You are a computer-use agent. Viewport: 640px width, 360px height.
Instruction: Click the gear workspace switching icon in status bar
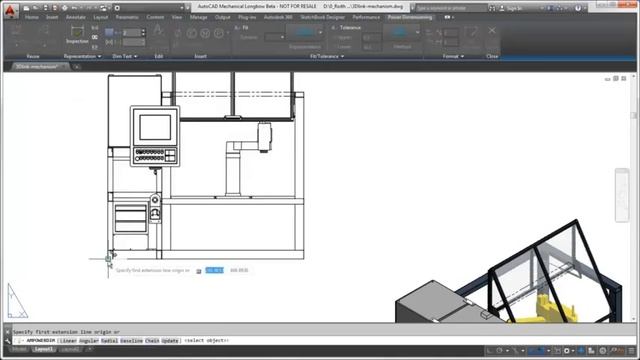[x=567, y=351]
